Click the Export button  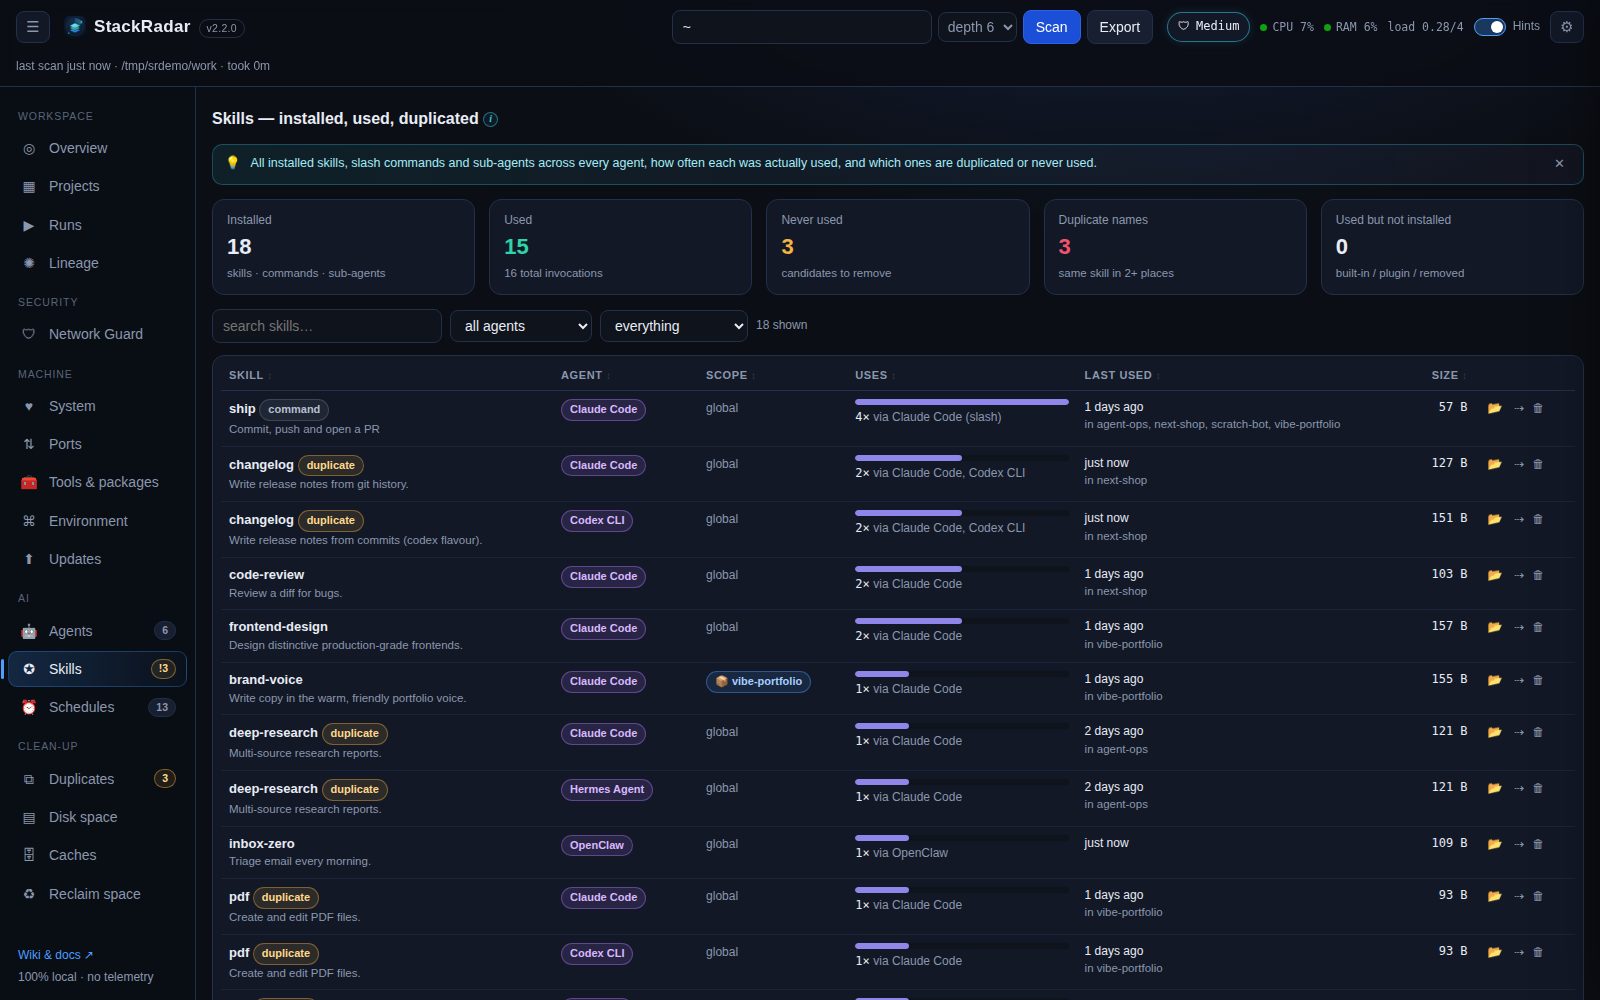click(1119, 27)
